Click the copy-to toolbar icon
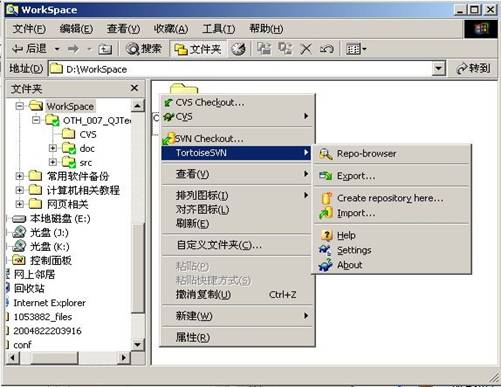Screen dimensions: 501x387 point(285,49)
